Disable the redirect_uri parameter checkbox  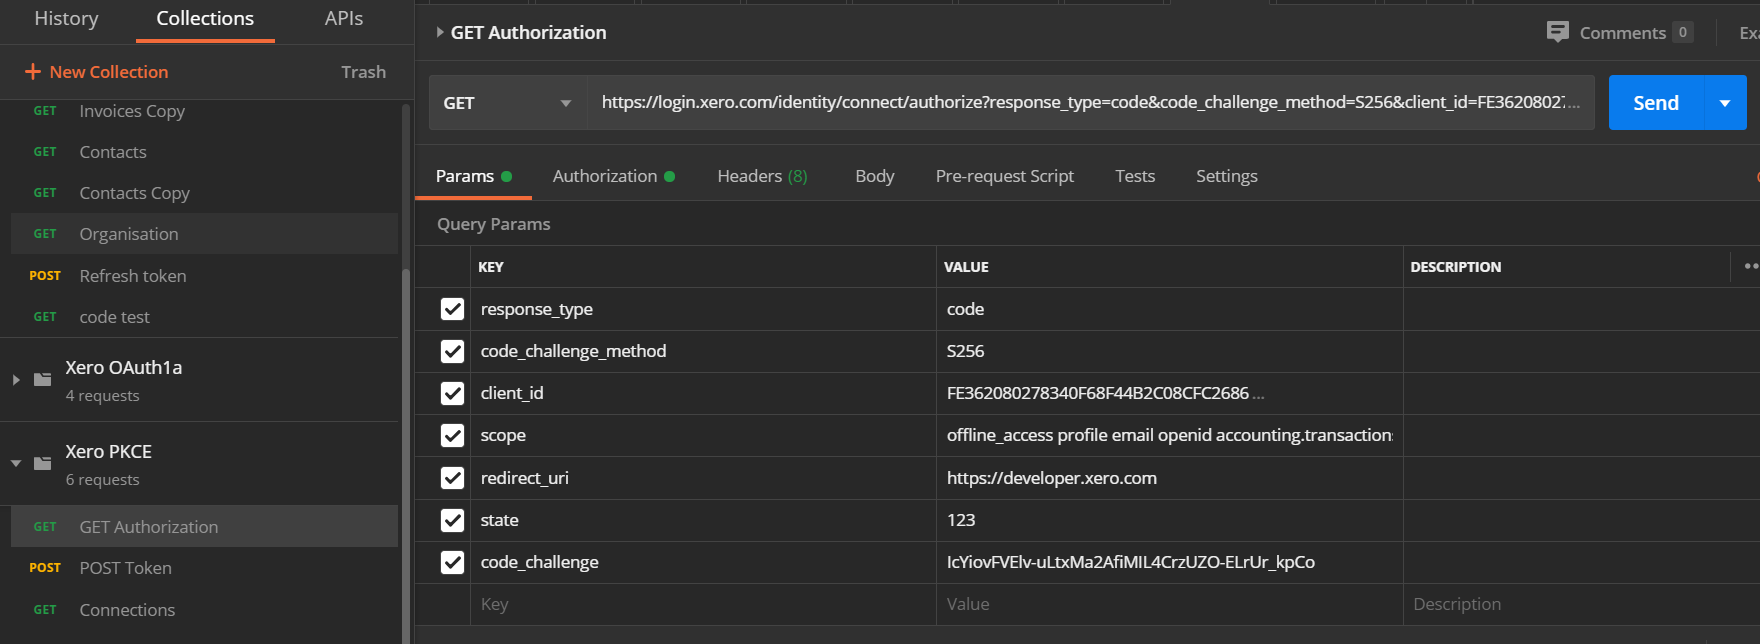click(452, 478)
